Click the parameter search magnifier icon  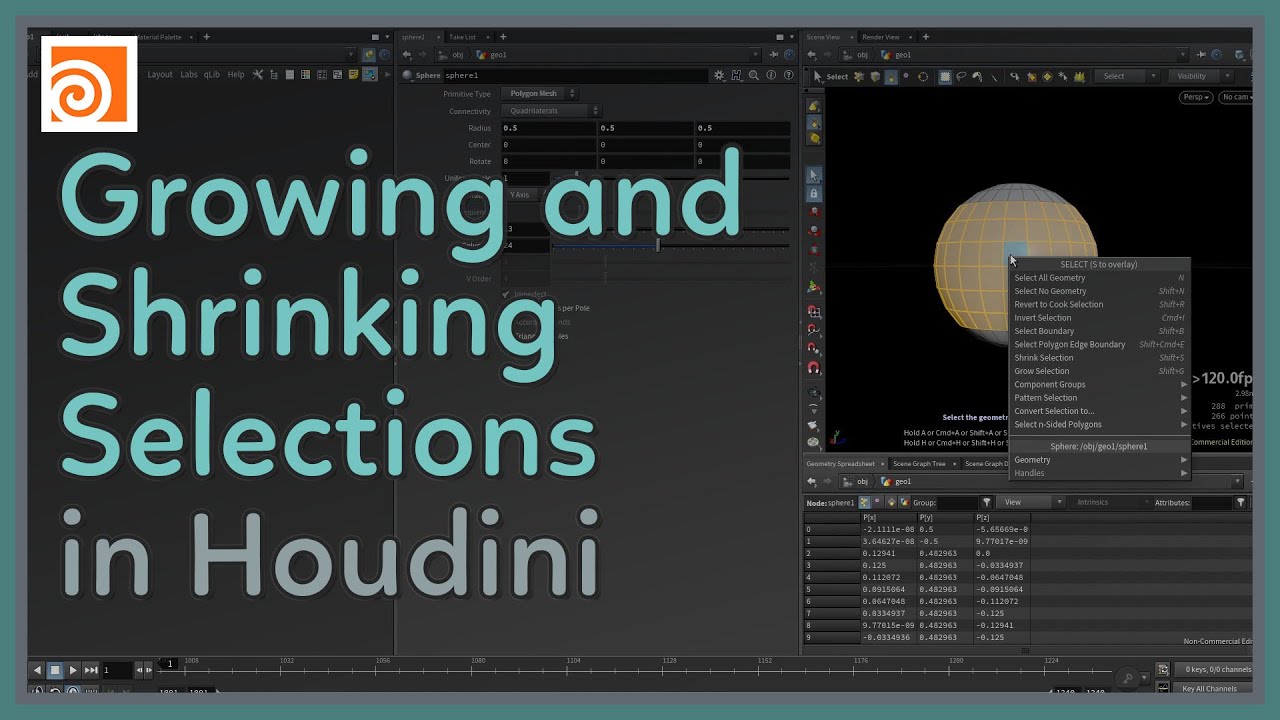(754, 75)
